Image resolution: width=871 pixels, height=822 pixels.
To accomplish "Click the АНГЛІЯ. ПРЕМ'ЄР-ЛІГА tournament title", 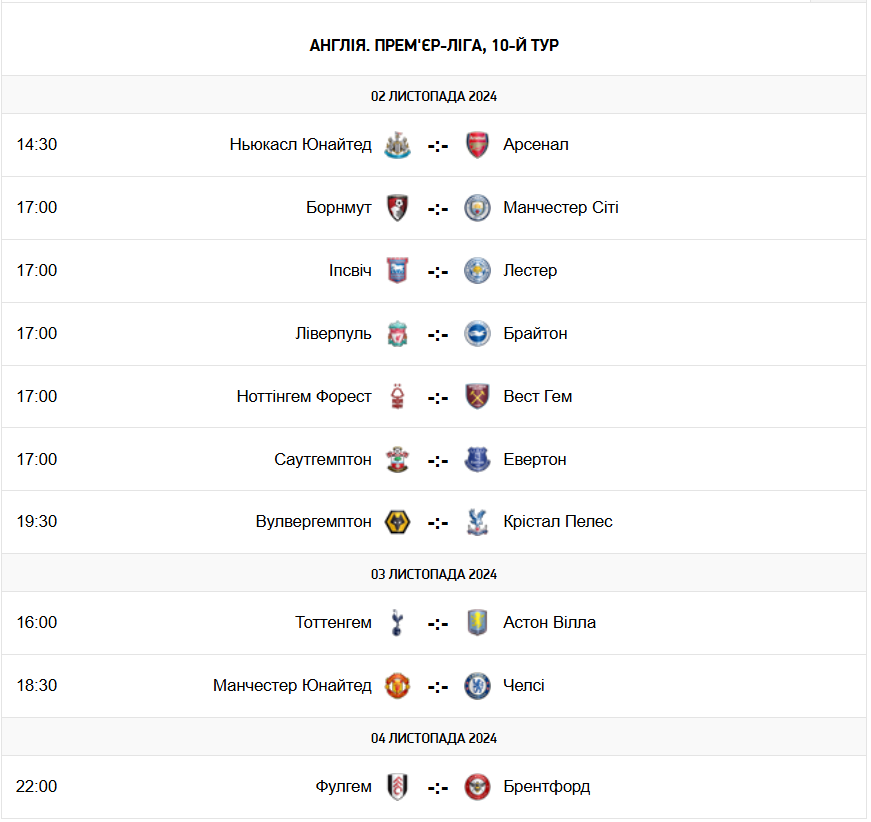I will [x=434, y=46].
